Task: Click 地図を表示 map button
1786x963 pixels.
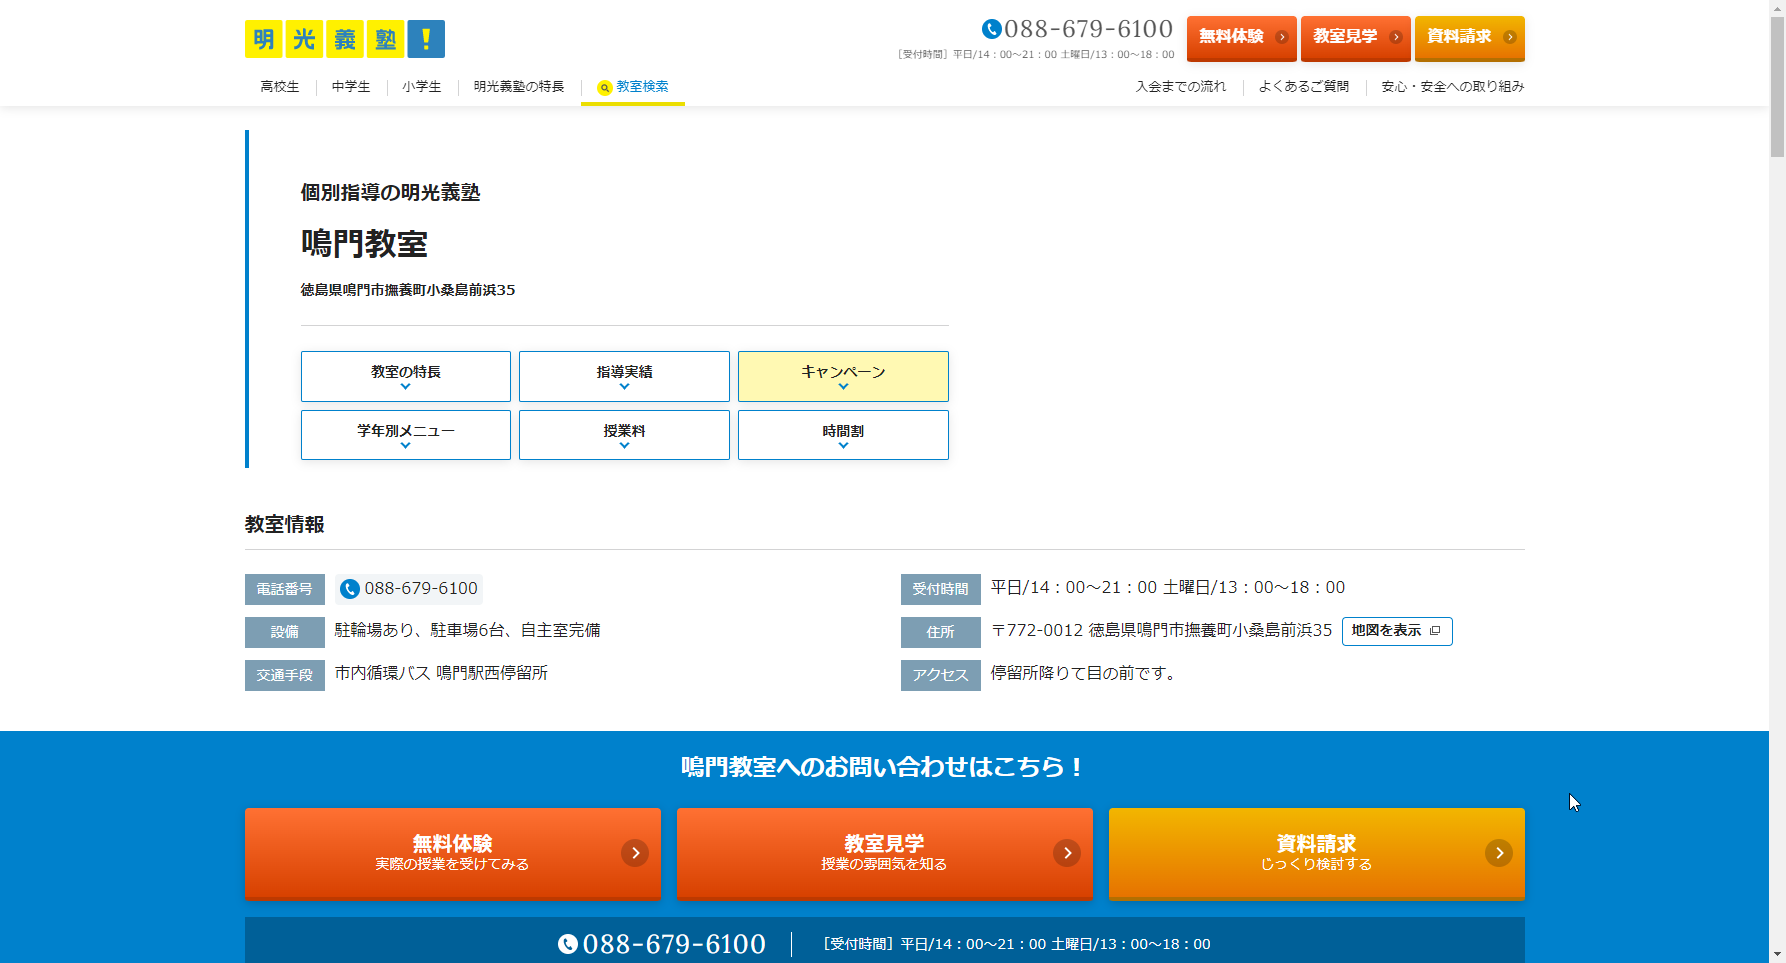Action: (x=1397, y=631)
